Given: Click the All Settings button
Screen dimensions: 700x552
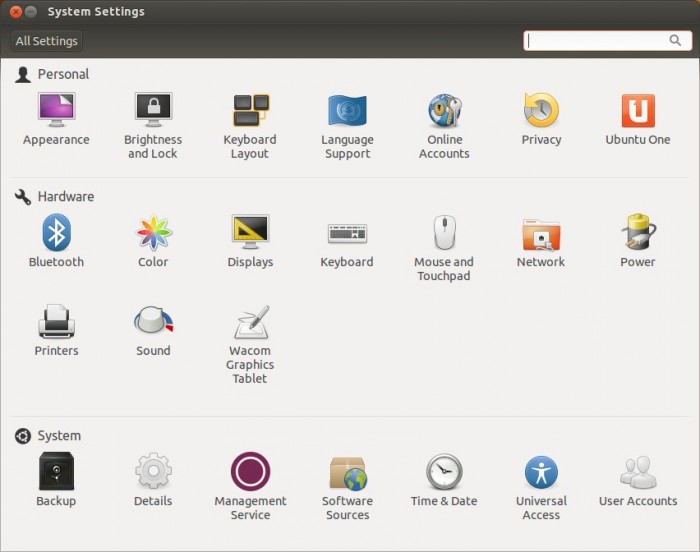Looking at the screenshot, I should [47, 41].
